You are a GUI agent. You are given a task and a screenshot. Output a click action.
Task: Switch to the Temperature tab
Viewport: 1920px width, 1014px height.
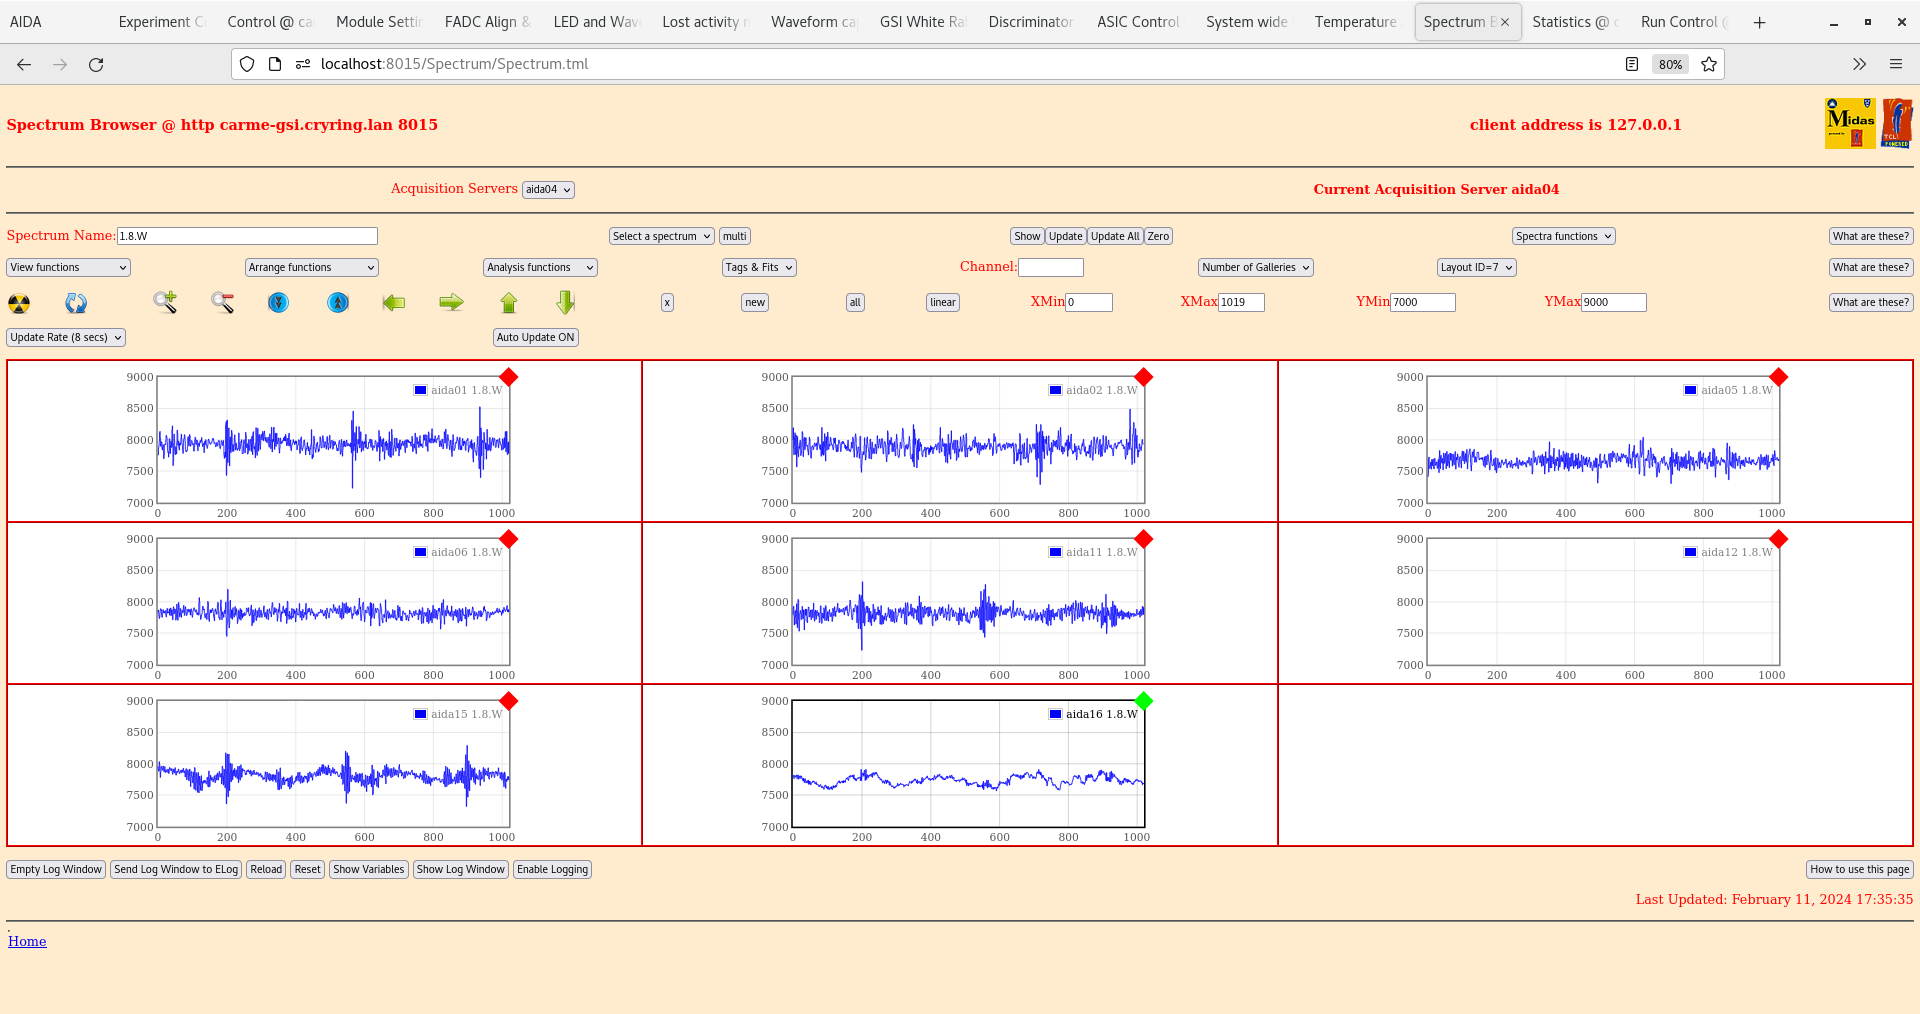click(x=1355, y=22)
